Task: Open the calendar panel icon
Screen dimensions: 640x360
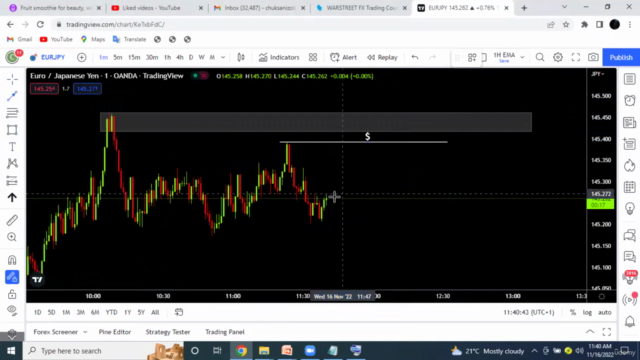Action: (630, 187)
